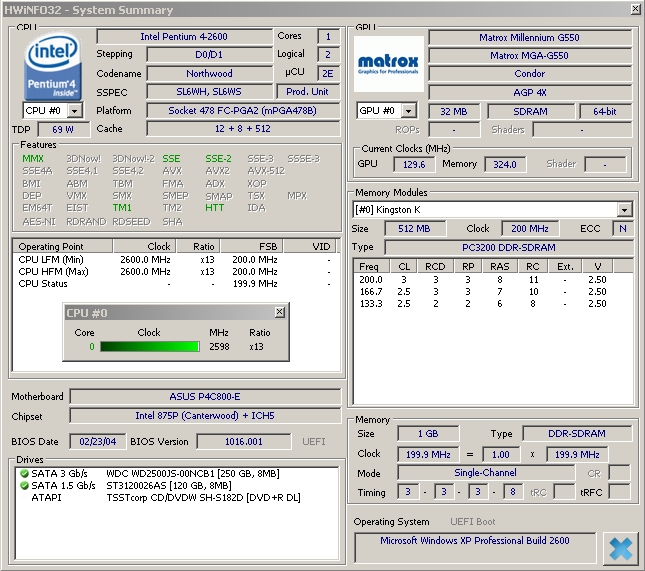The image size is (645, 571).
Task: Click the Ratio column header in CPU table
Action: coord(198,246)
